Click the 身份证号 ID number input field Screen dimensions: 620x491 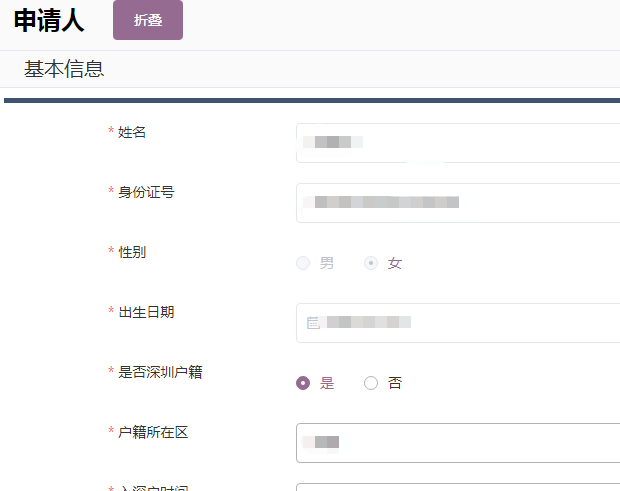click(x=458, y=203)
